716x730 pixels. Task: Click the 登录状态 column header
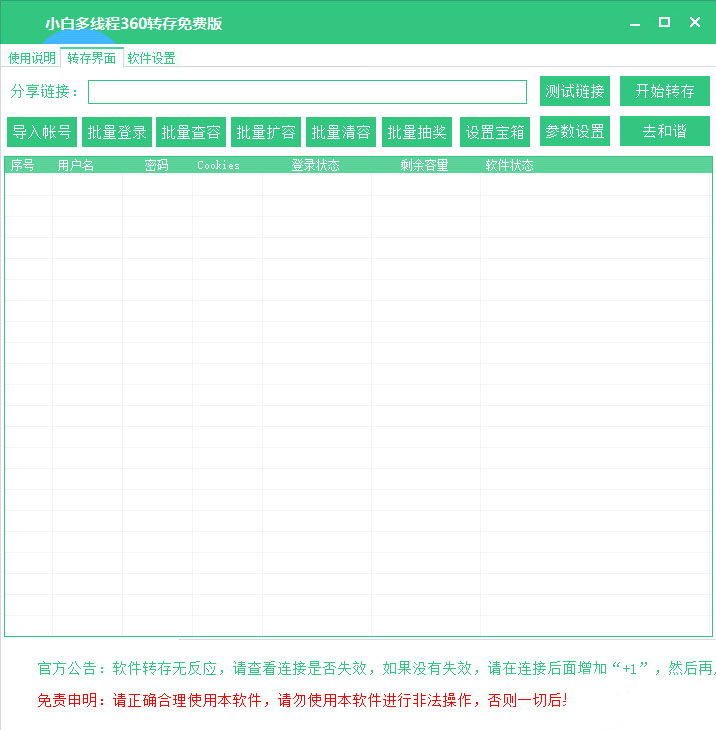coord(316,165)
